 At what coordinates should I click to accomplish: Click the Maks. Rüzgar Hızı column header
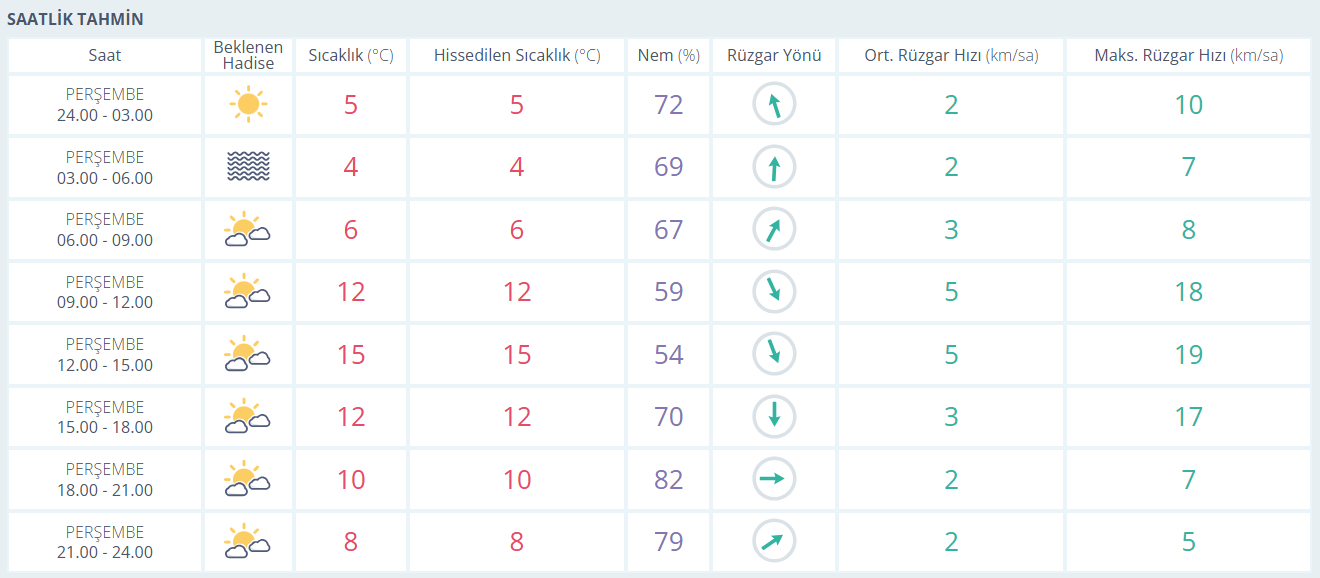pyautogui.click(x=1188, y=55)
